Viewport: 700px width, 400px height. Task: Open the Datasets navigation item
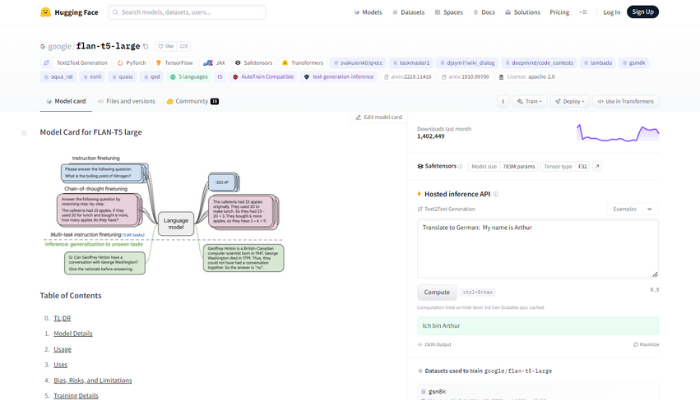pos(408,12)
